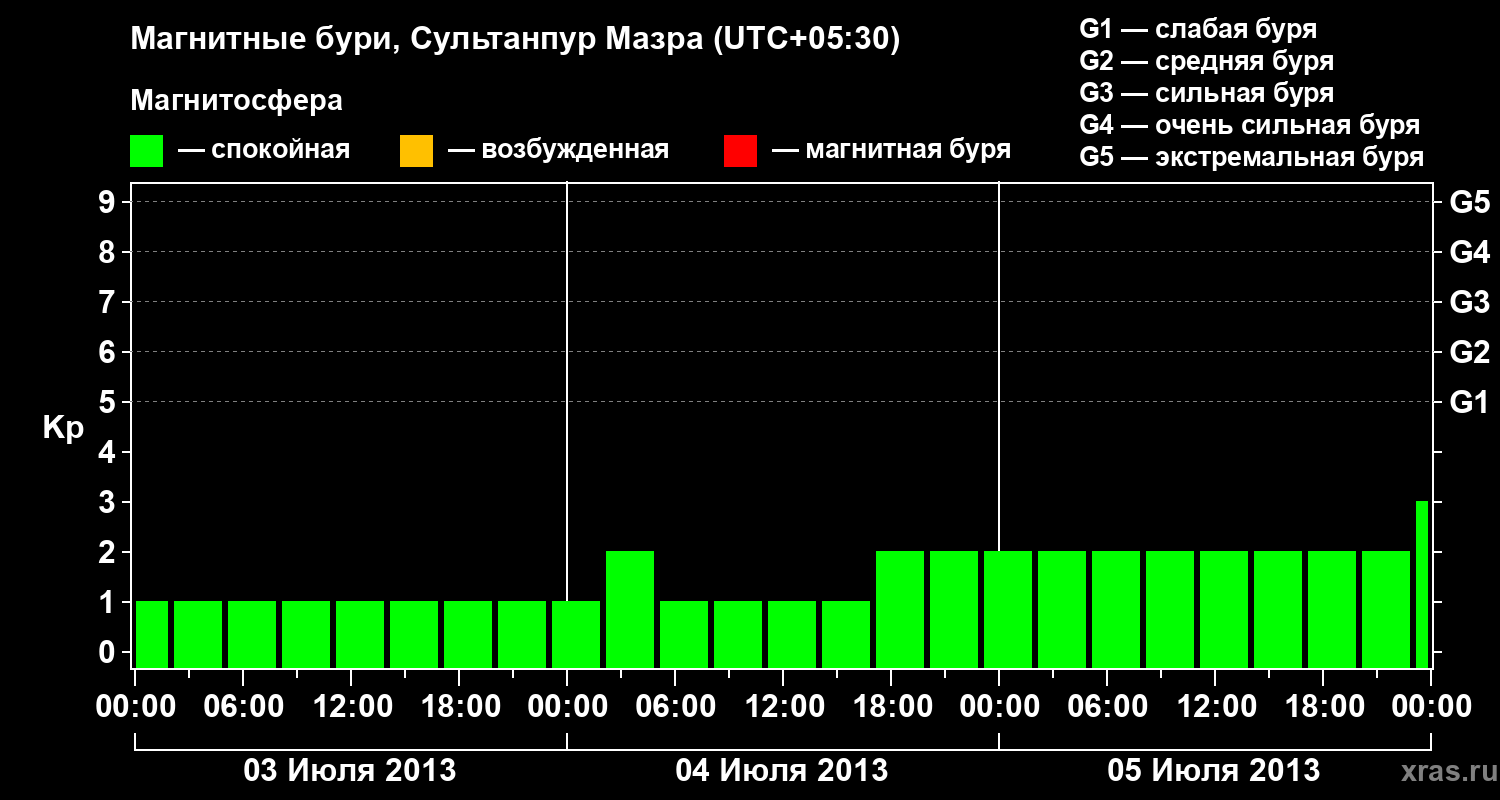The image size is (1500, 800).
Task: Click the orange 'возбужденная' legend swatch
Action: (x=416, y=151)
